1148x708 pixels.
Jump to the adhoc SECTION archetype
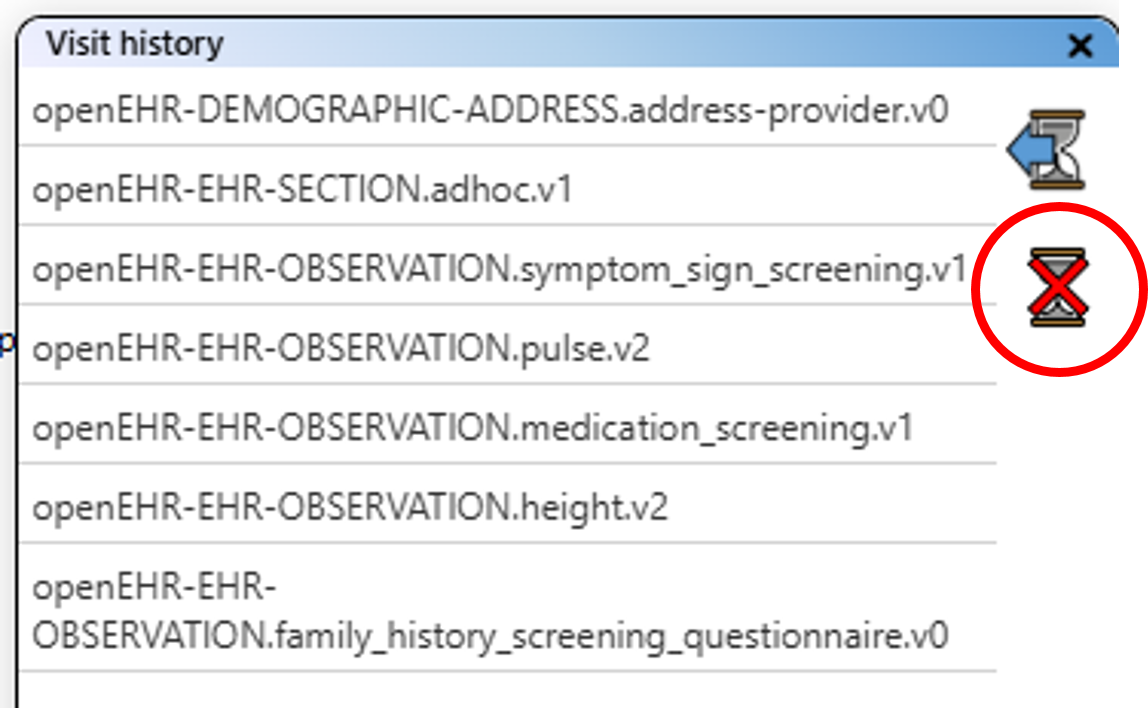pos(302,189)
